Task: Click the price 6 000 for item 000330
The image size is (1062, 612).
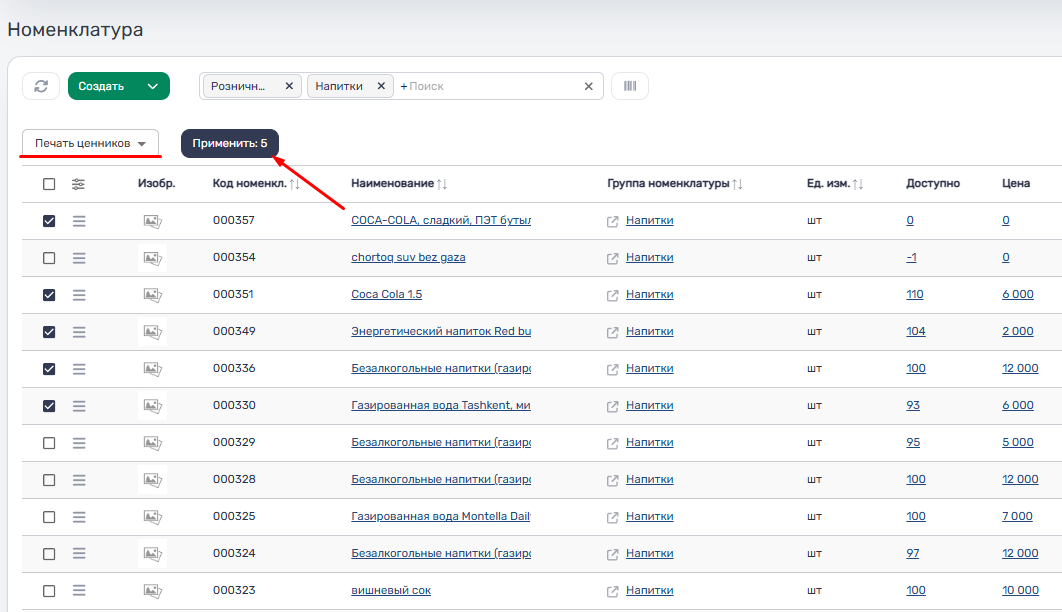Action: coord(1017,406)
